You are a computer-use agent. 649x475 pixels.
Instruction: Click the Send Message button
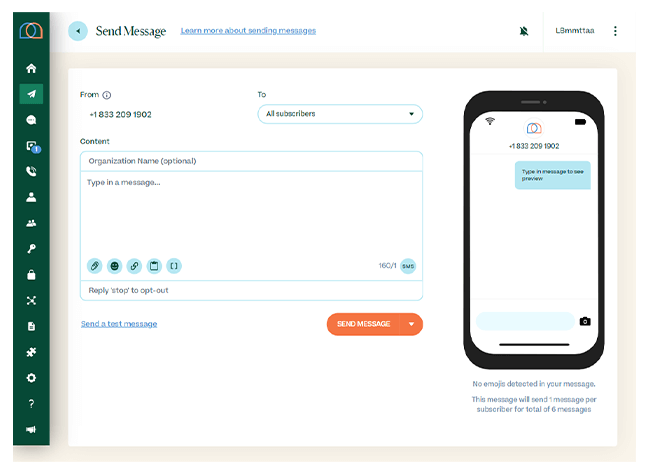(363, 324)
